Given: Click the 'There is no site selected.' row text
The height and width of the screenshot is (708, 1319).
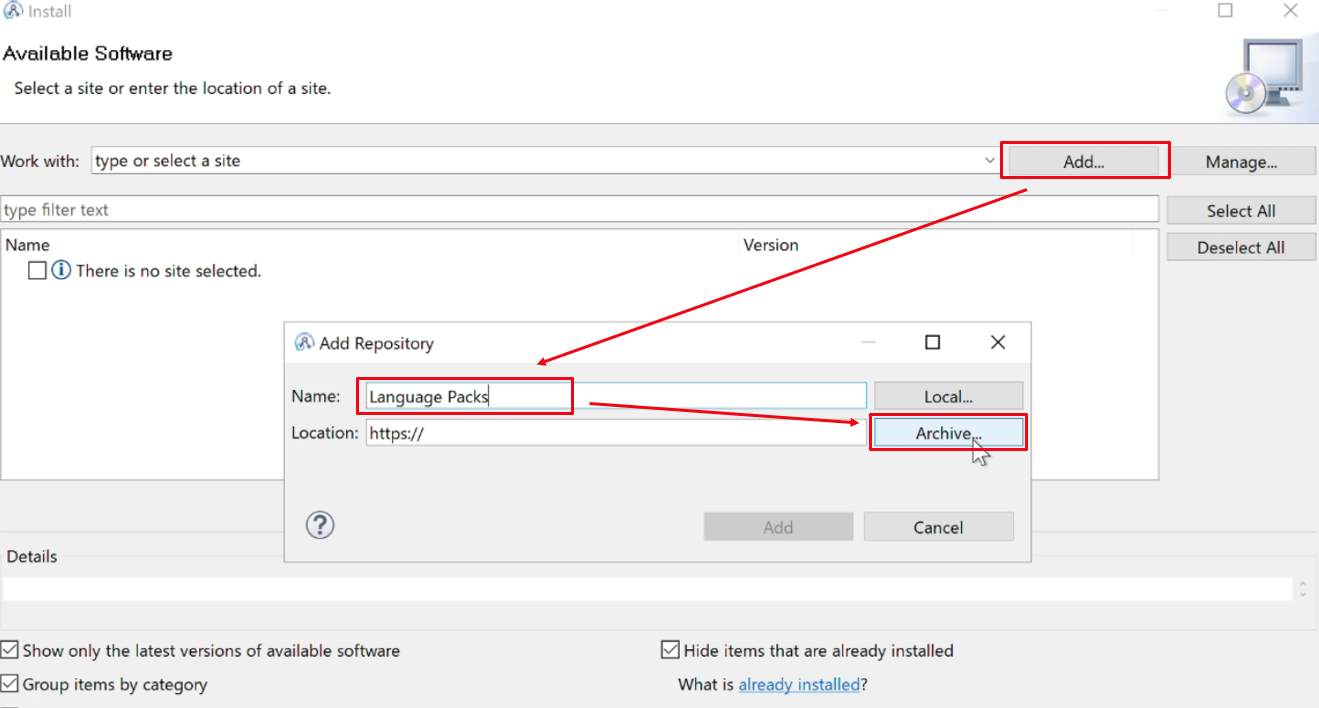Looking at the screenshot, I should pyautogui.click(x=169, y=270).
